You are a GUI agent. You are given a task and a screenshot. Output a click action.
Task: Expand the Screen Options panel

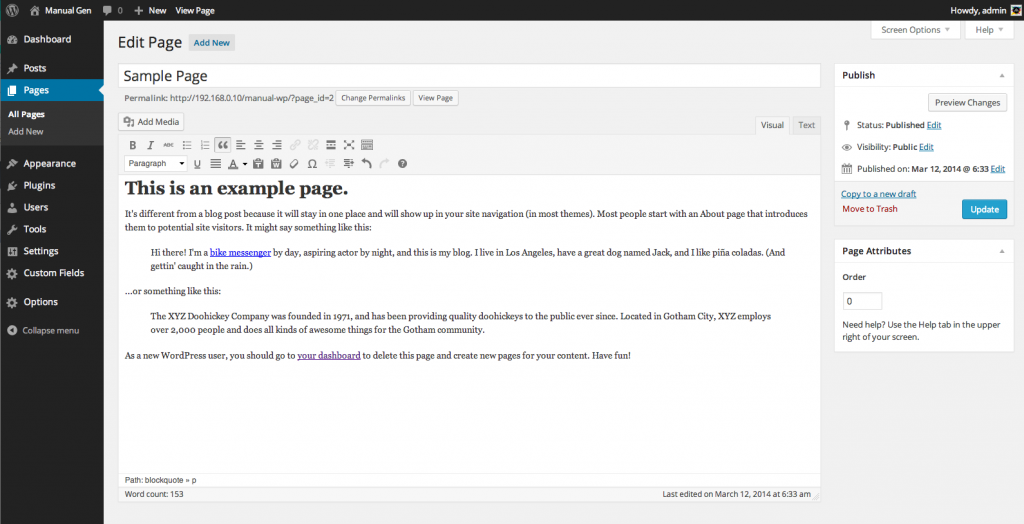[x=915, y=30]
